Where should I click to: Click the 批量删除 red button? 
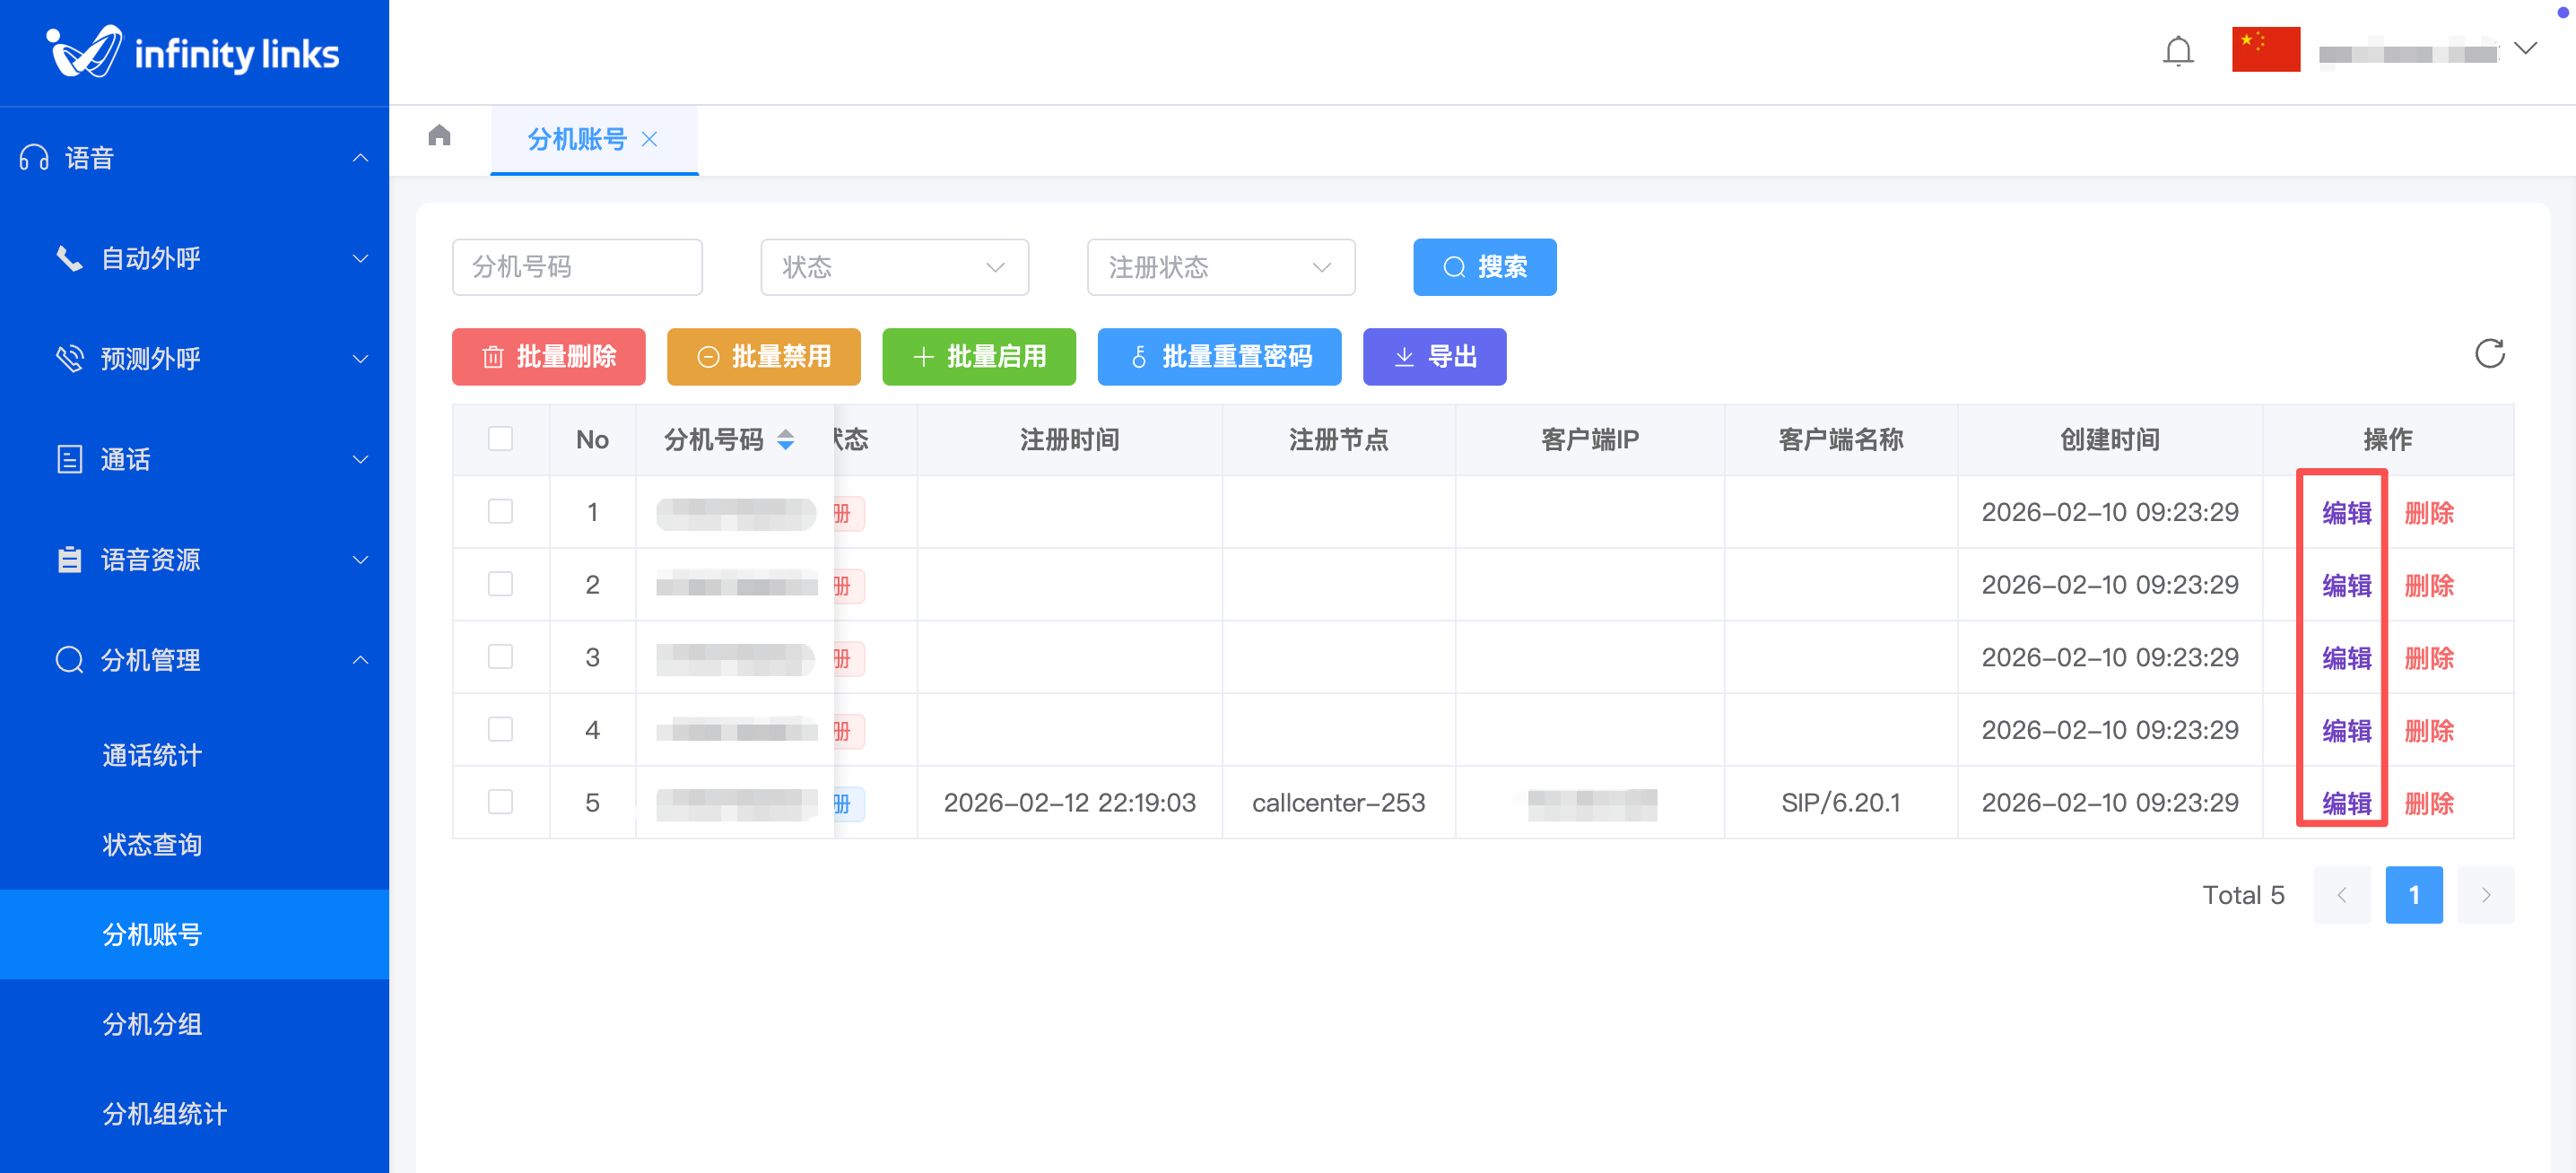click(548, 357)
